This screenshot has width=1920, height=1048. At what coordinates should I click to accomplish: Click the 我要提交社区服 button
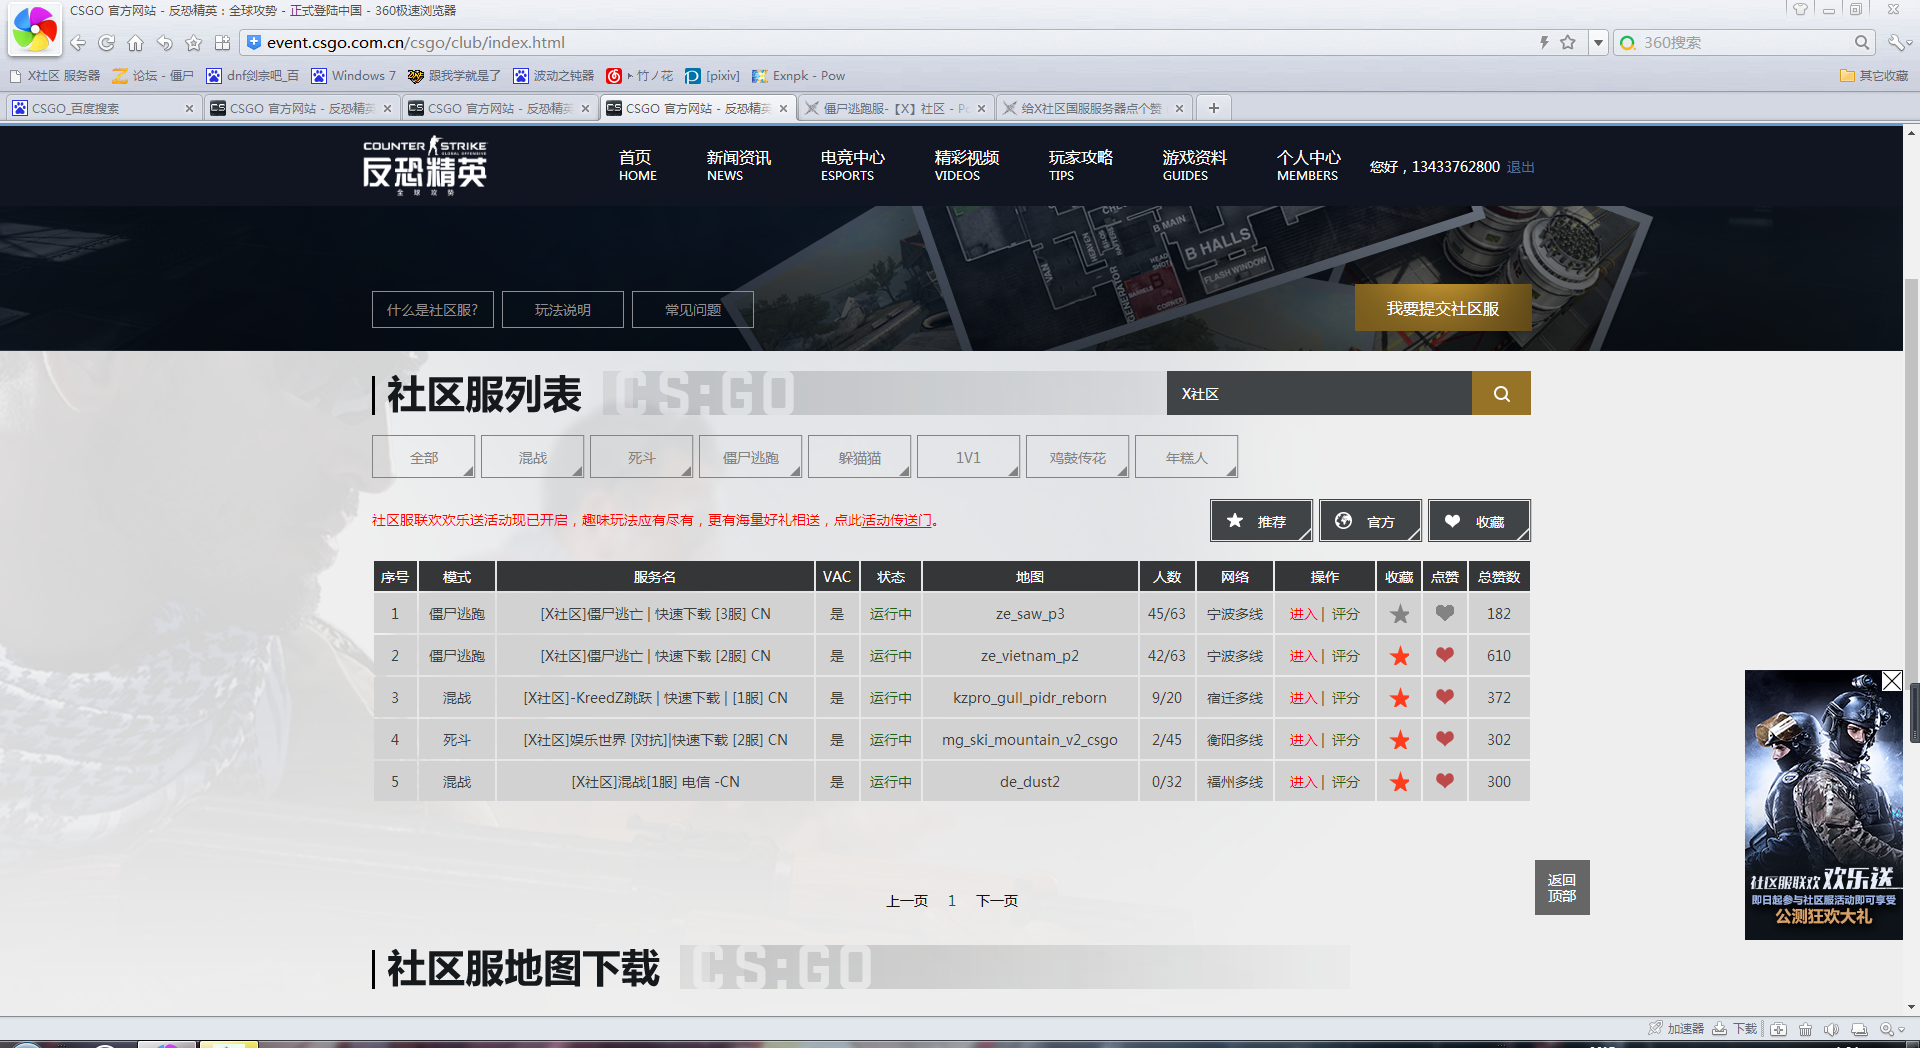(1442, 308)
